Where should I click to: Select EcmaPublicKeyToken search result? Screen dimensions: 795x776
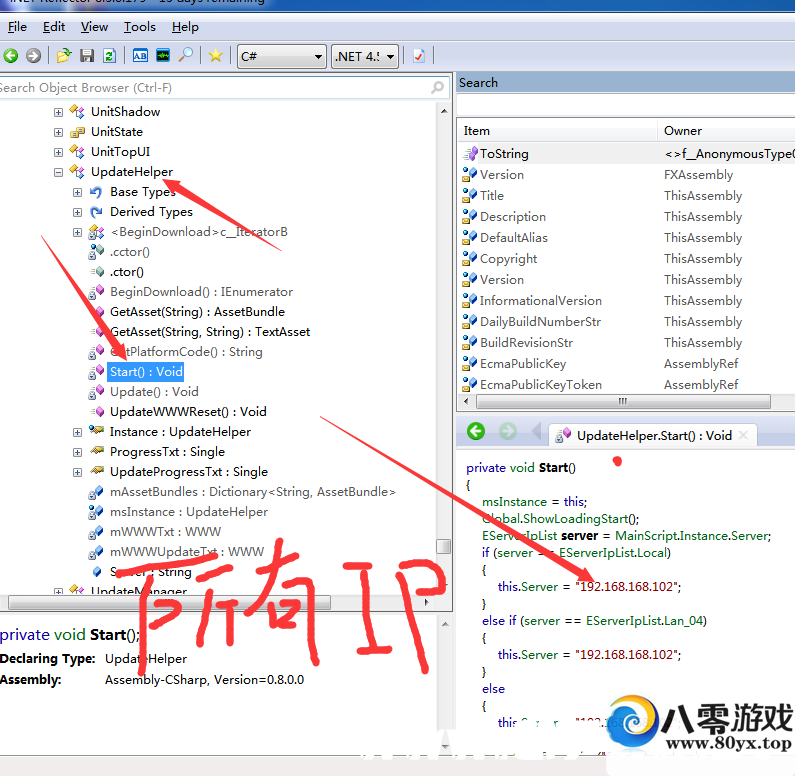coord(541,385)
